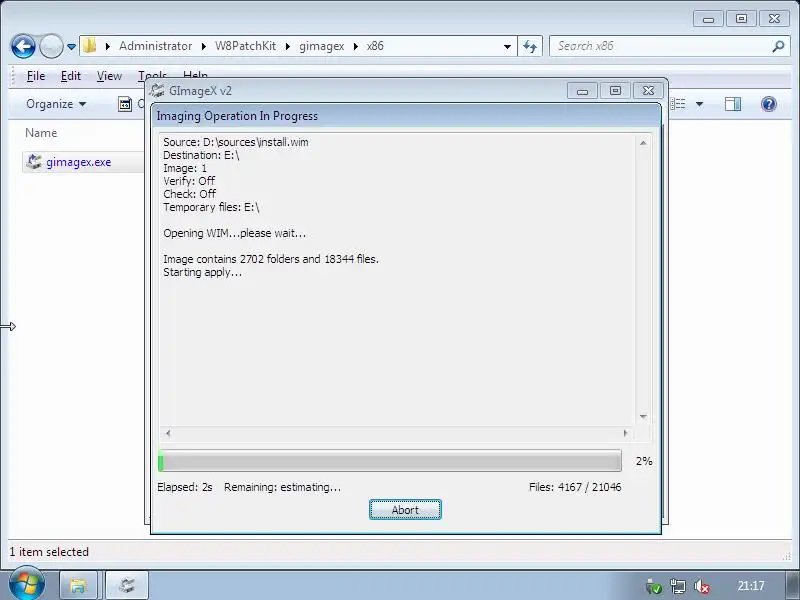Click the Image: 1 log line

coord(185,168)
